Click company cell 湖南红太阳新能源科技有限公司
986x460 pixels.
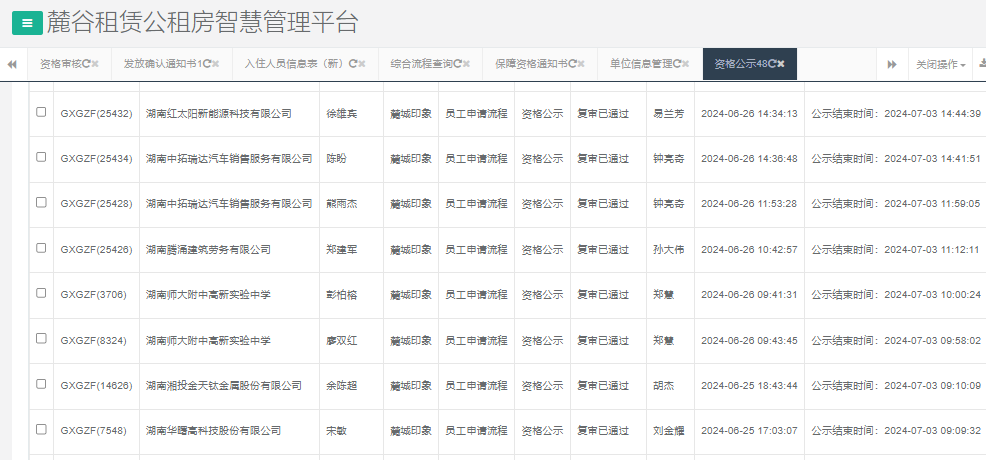click(219, 114)
